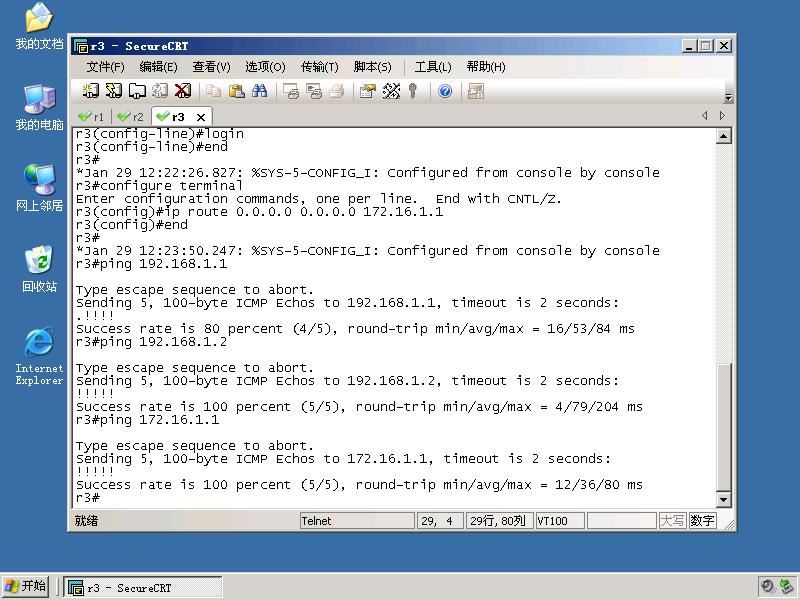The height and width of the screenshot is (600, 800).
Task: Switch to the r2 session tab
Action: click(131, 117)
